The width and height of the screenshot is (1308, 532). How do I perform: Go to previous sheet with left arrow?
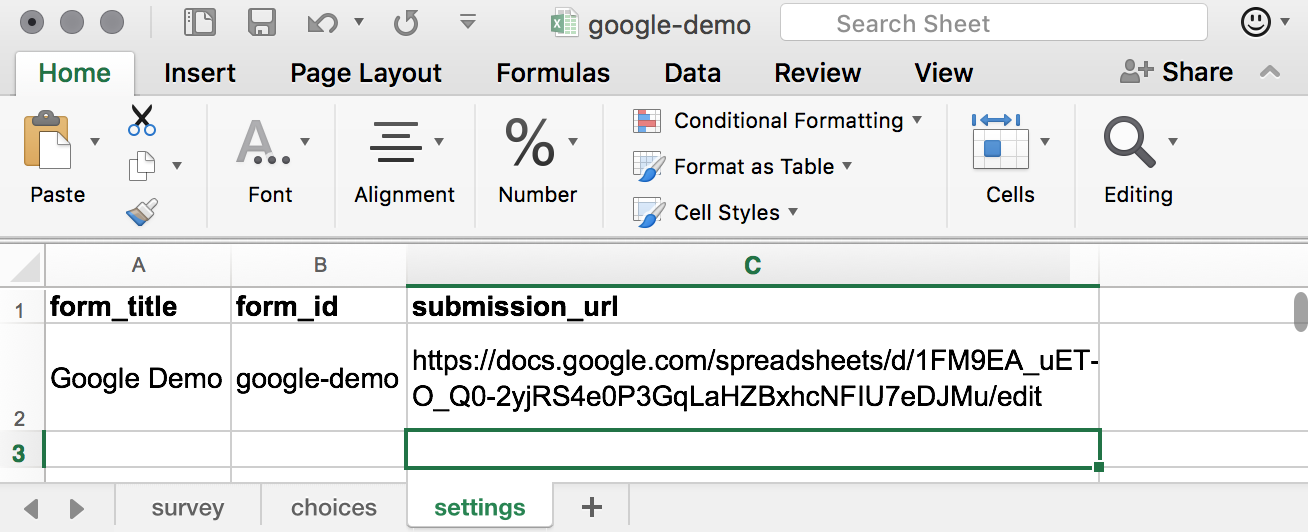[31, 508]
